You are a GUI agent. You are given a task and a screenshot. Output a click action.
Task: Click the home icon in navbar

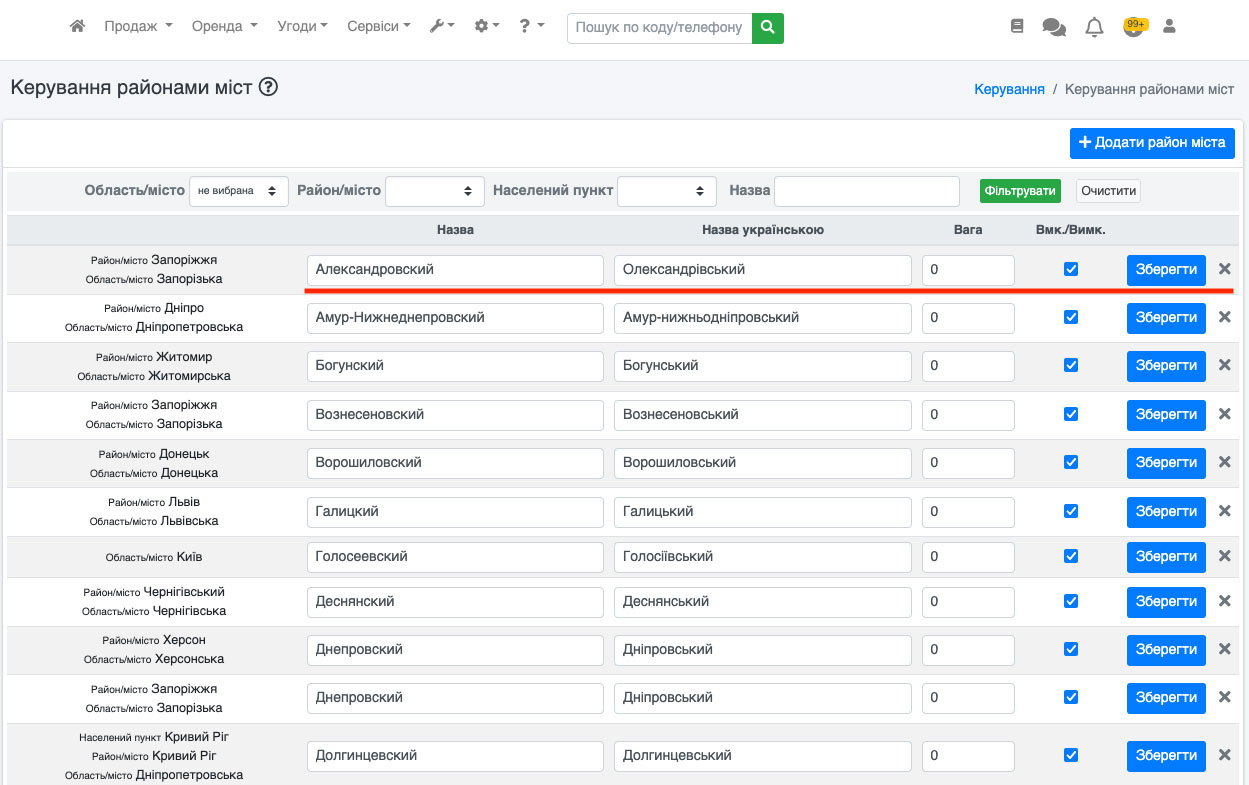pos(77,27)
